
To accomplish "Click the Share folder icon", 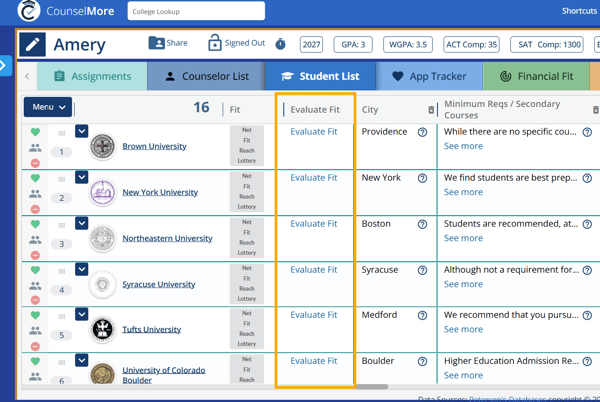I will click(156, 43).
